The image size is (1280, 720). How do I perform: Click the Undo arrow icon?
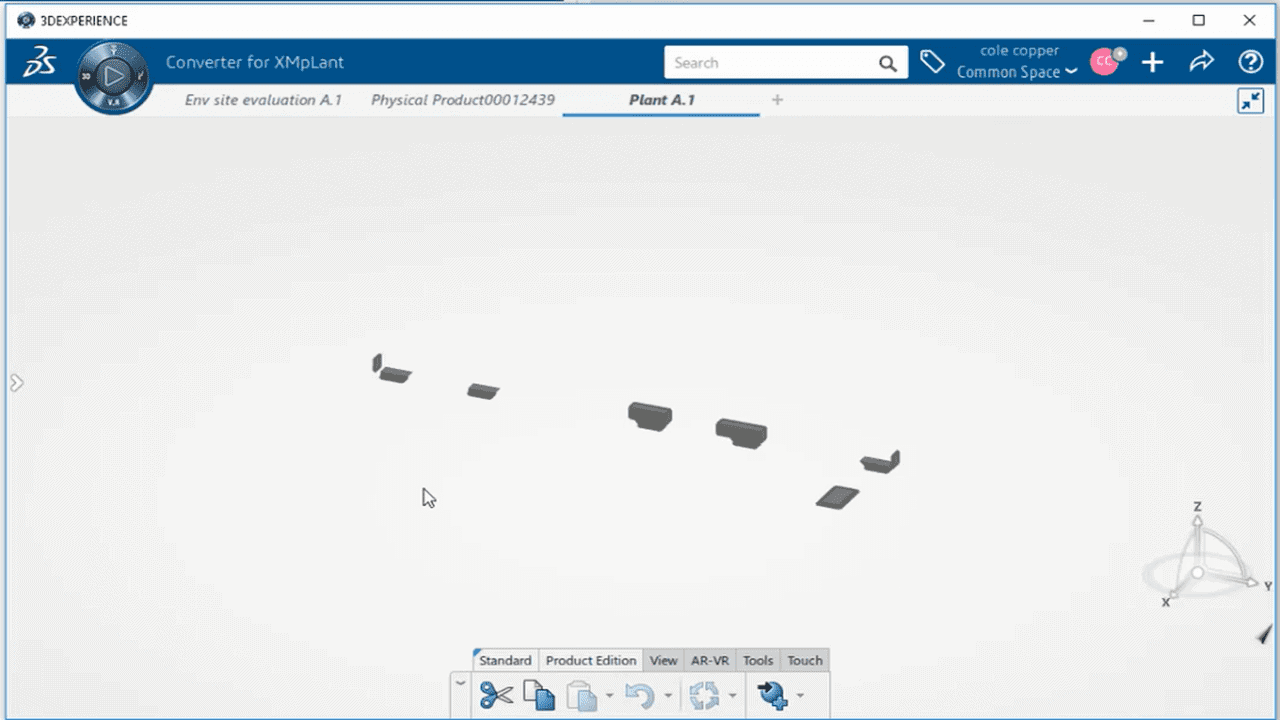[x=639, y=694]
